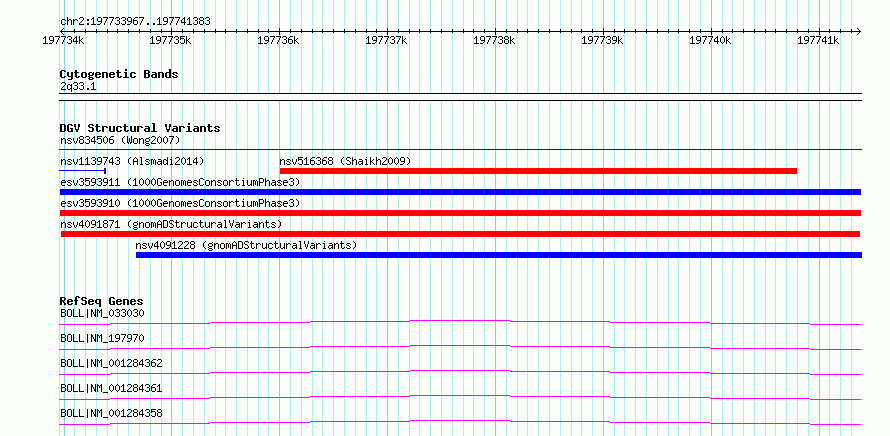Click the blue esv3593911 variant bar

tap(460, 192)
